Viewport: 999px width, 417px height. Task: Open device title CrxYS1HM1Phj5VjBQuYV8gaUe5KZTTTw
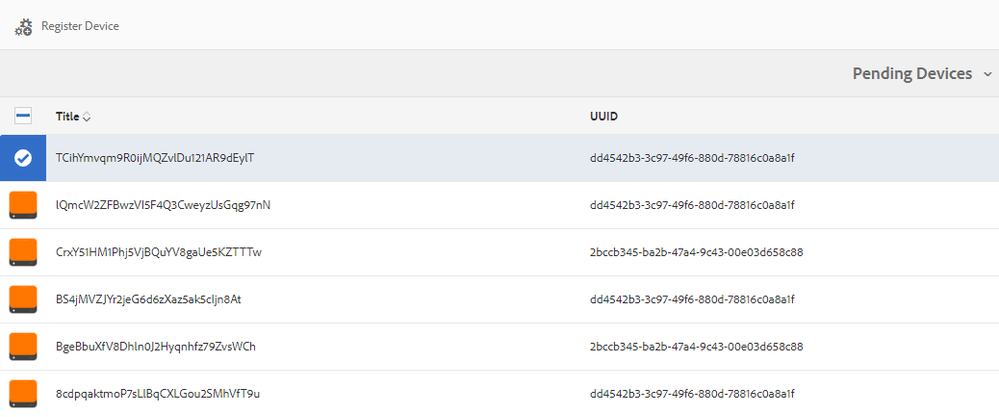coord(159,252)
